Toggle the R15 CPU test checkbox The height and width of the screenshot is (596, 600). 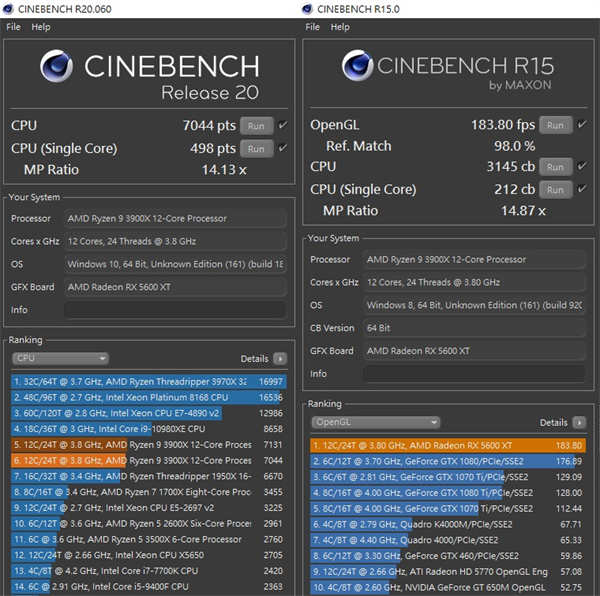tap(582, 166)
